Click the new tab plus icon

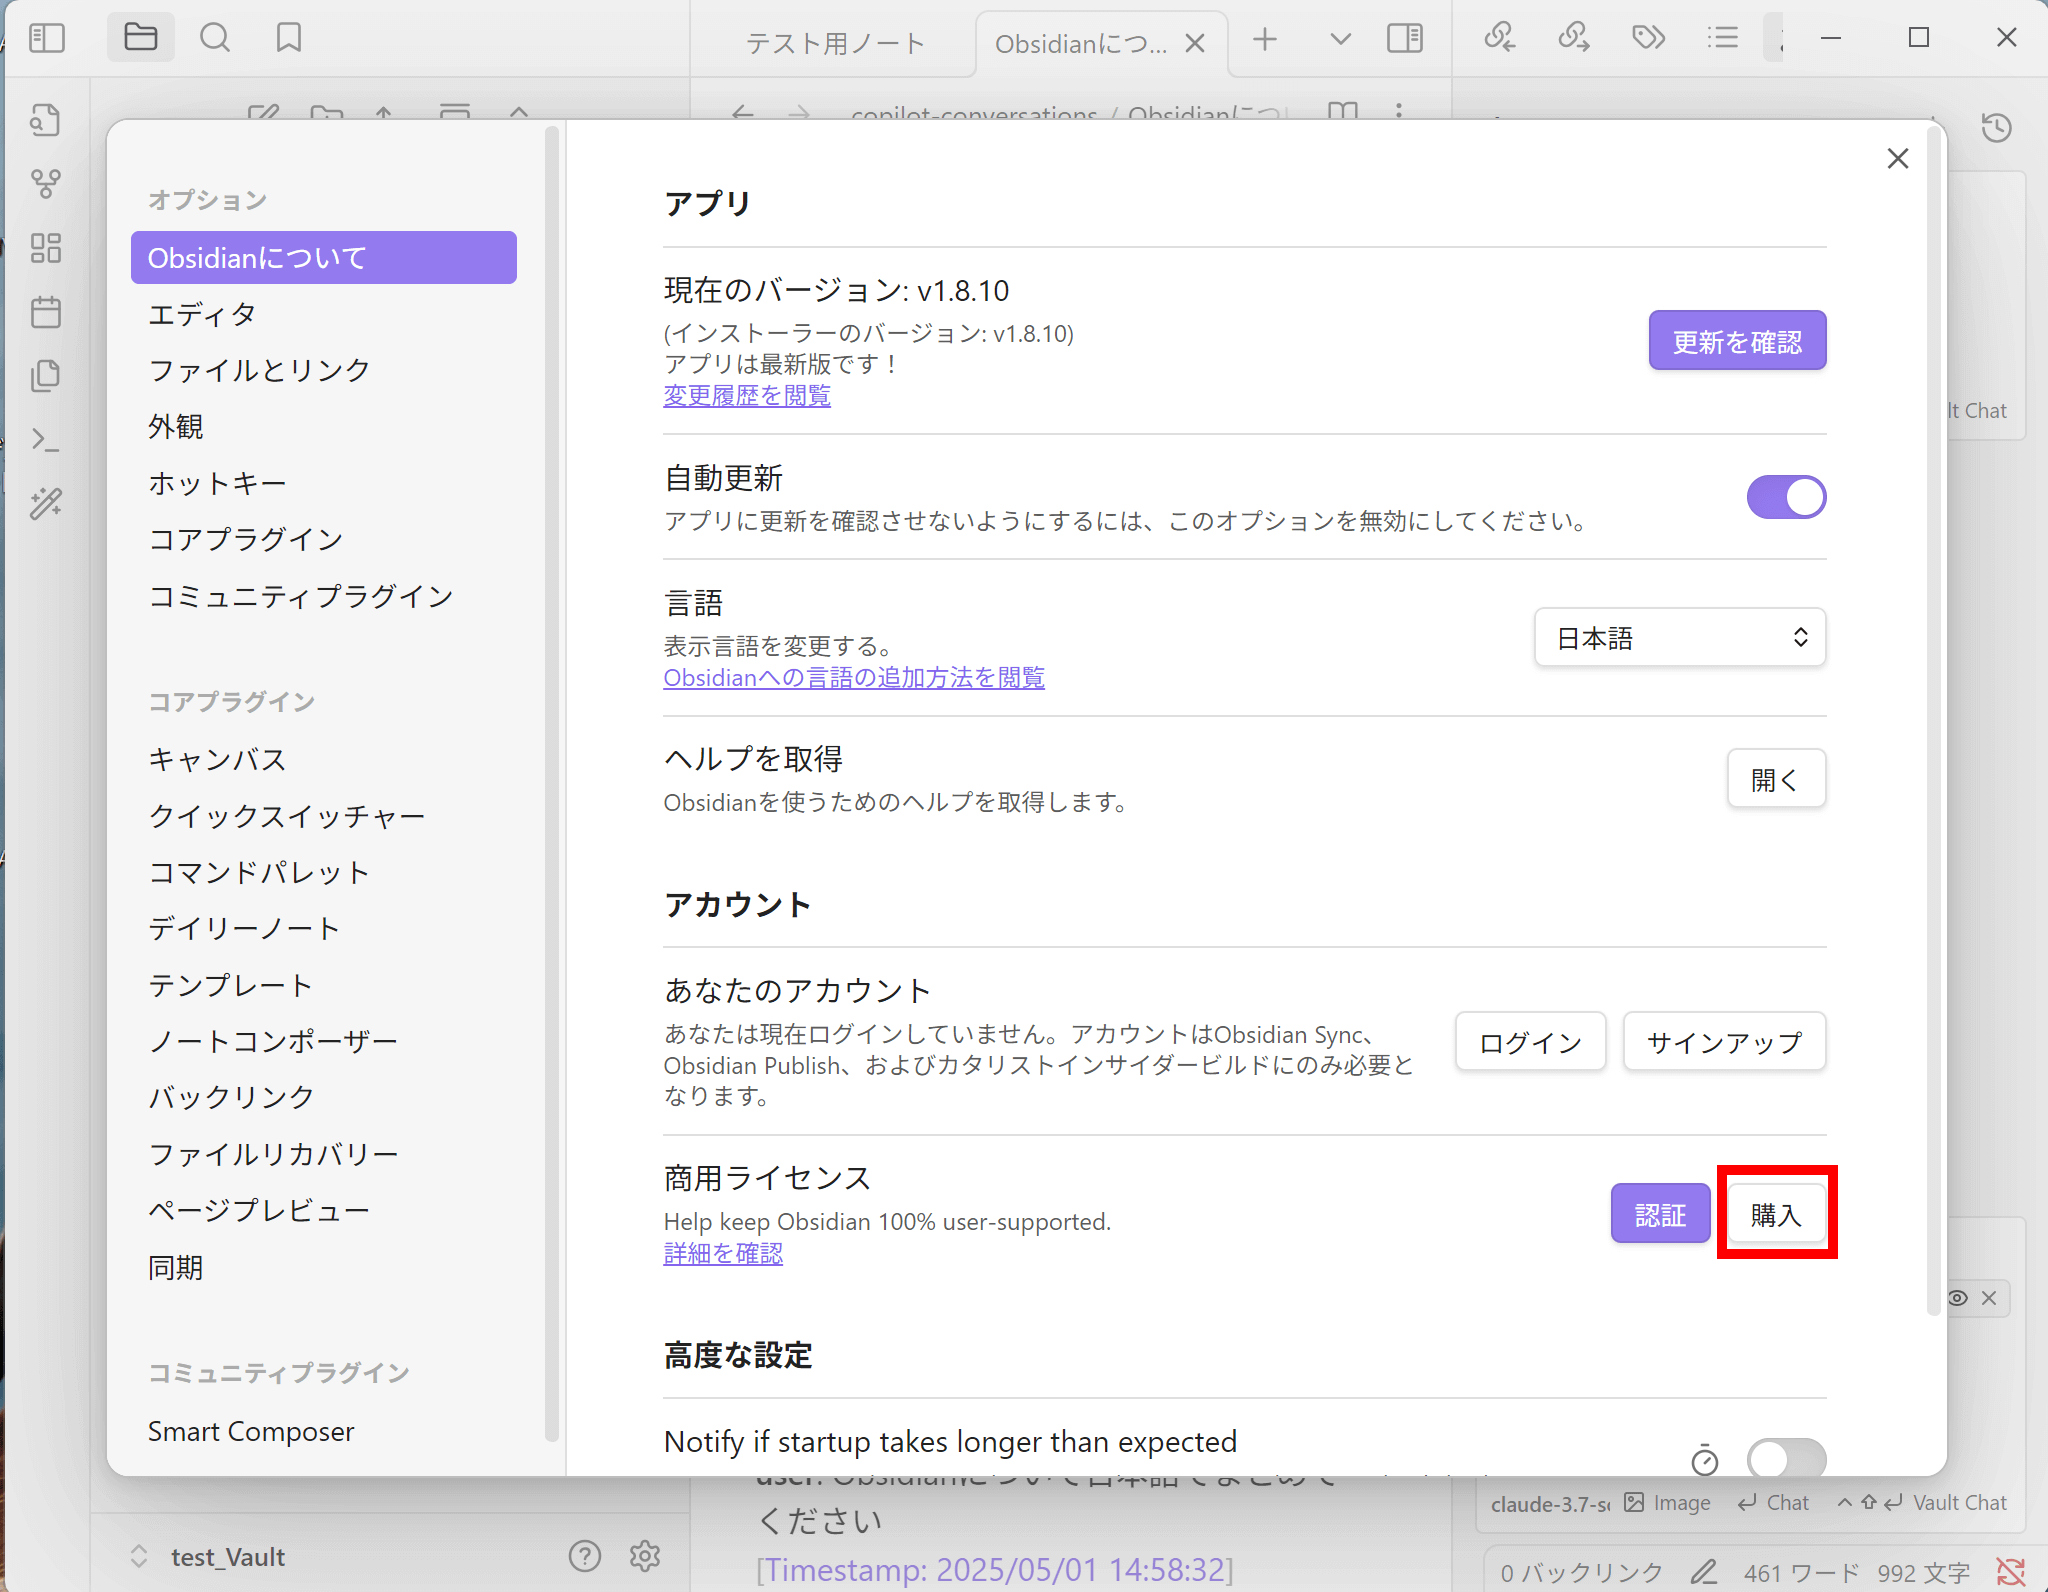click(1265, 39)
